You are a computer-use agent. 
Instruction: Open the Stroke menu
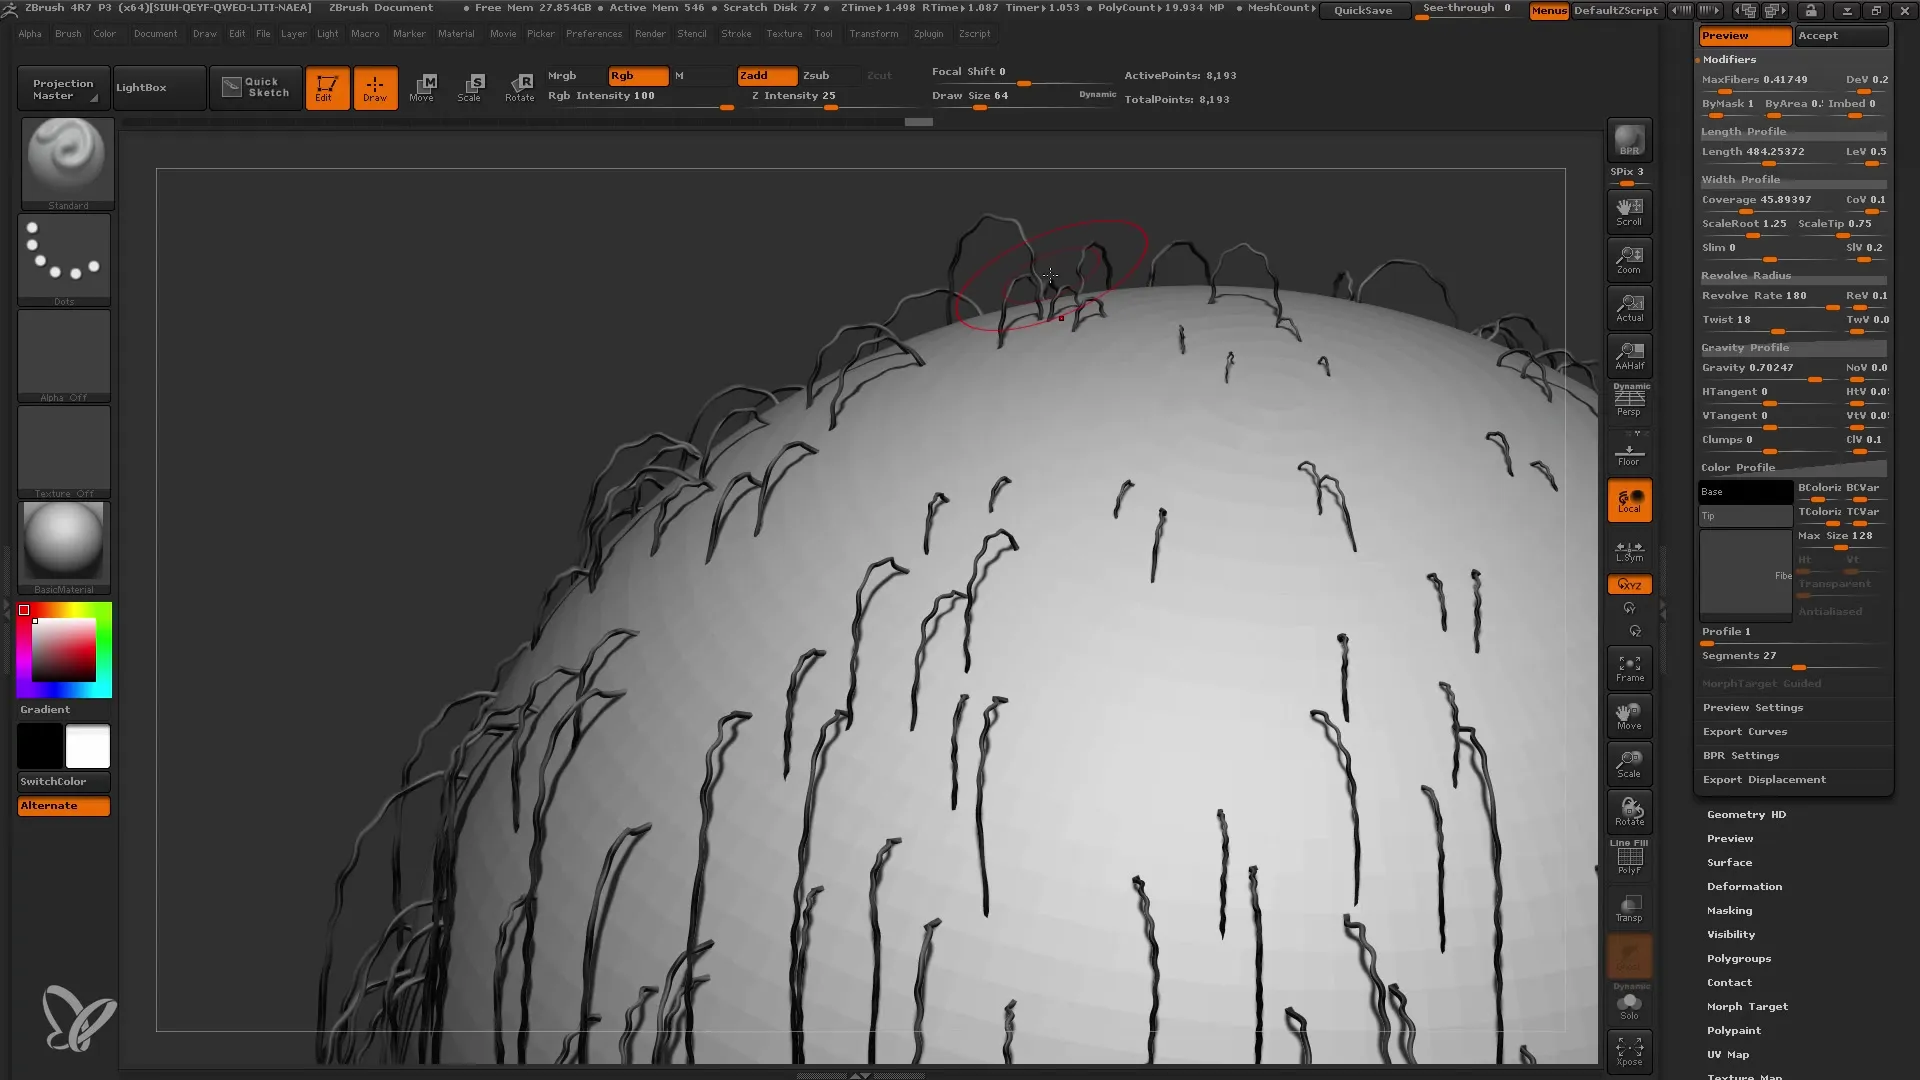pyautogui.click(x=736, y=33)
